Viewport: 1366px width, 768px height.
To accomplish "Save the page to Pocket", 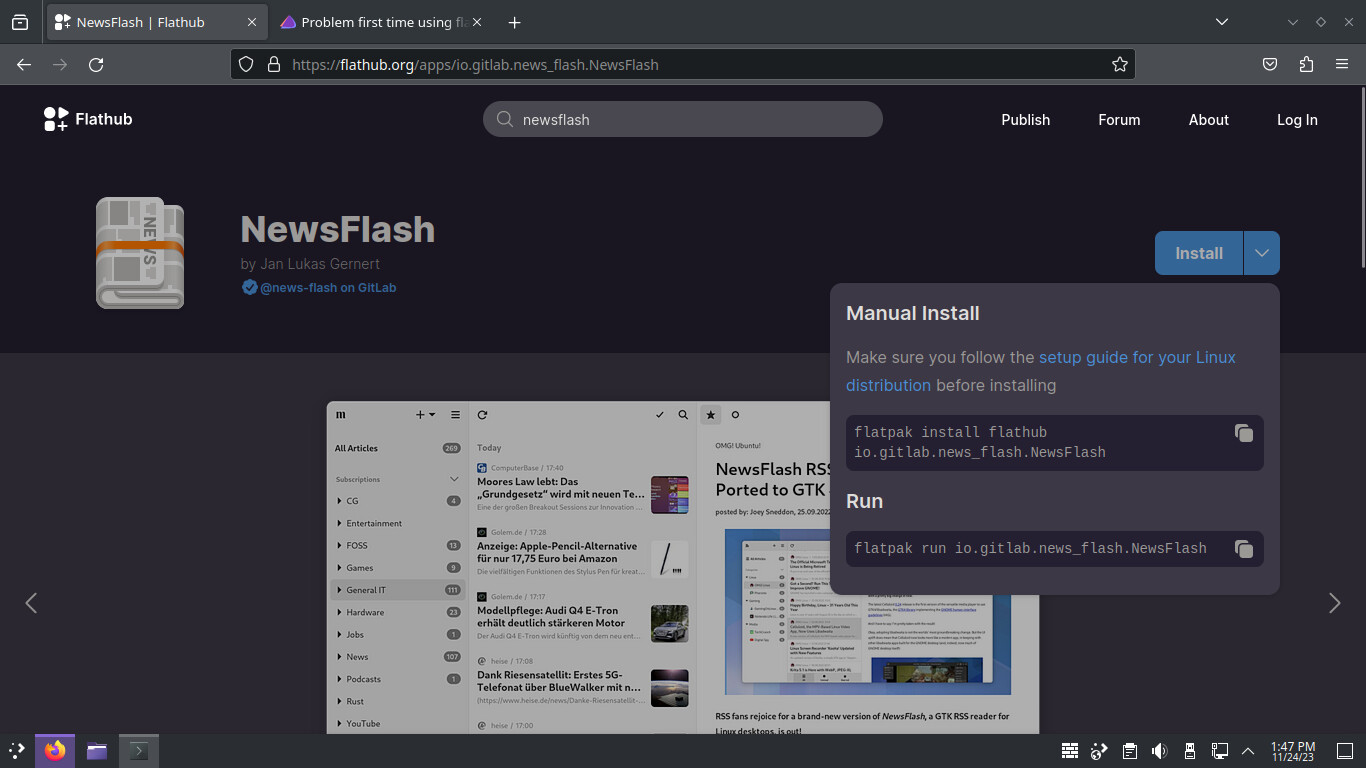I will (1269, 64).
